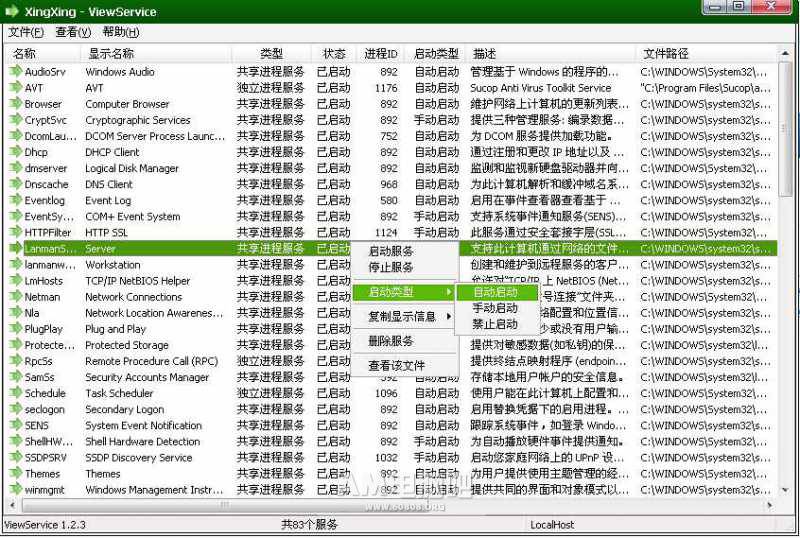800x538 pixels.
Task: Select the Eventlog service icon
Action: point(16,200)
